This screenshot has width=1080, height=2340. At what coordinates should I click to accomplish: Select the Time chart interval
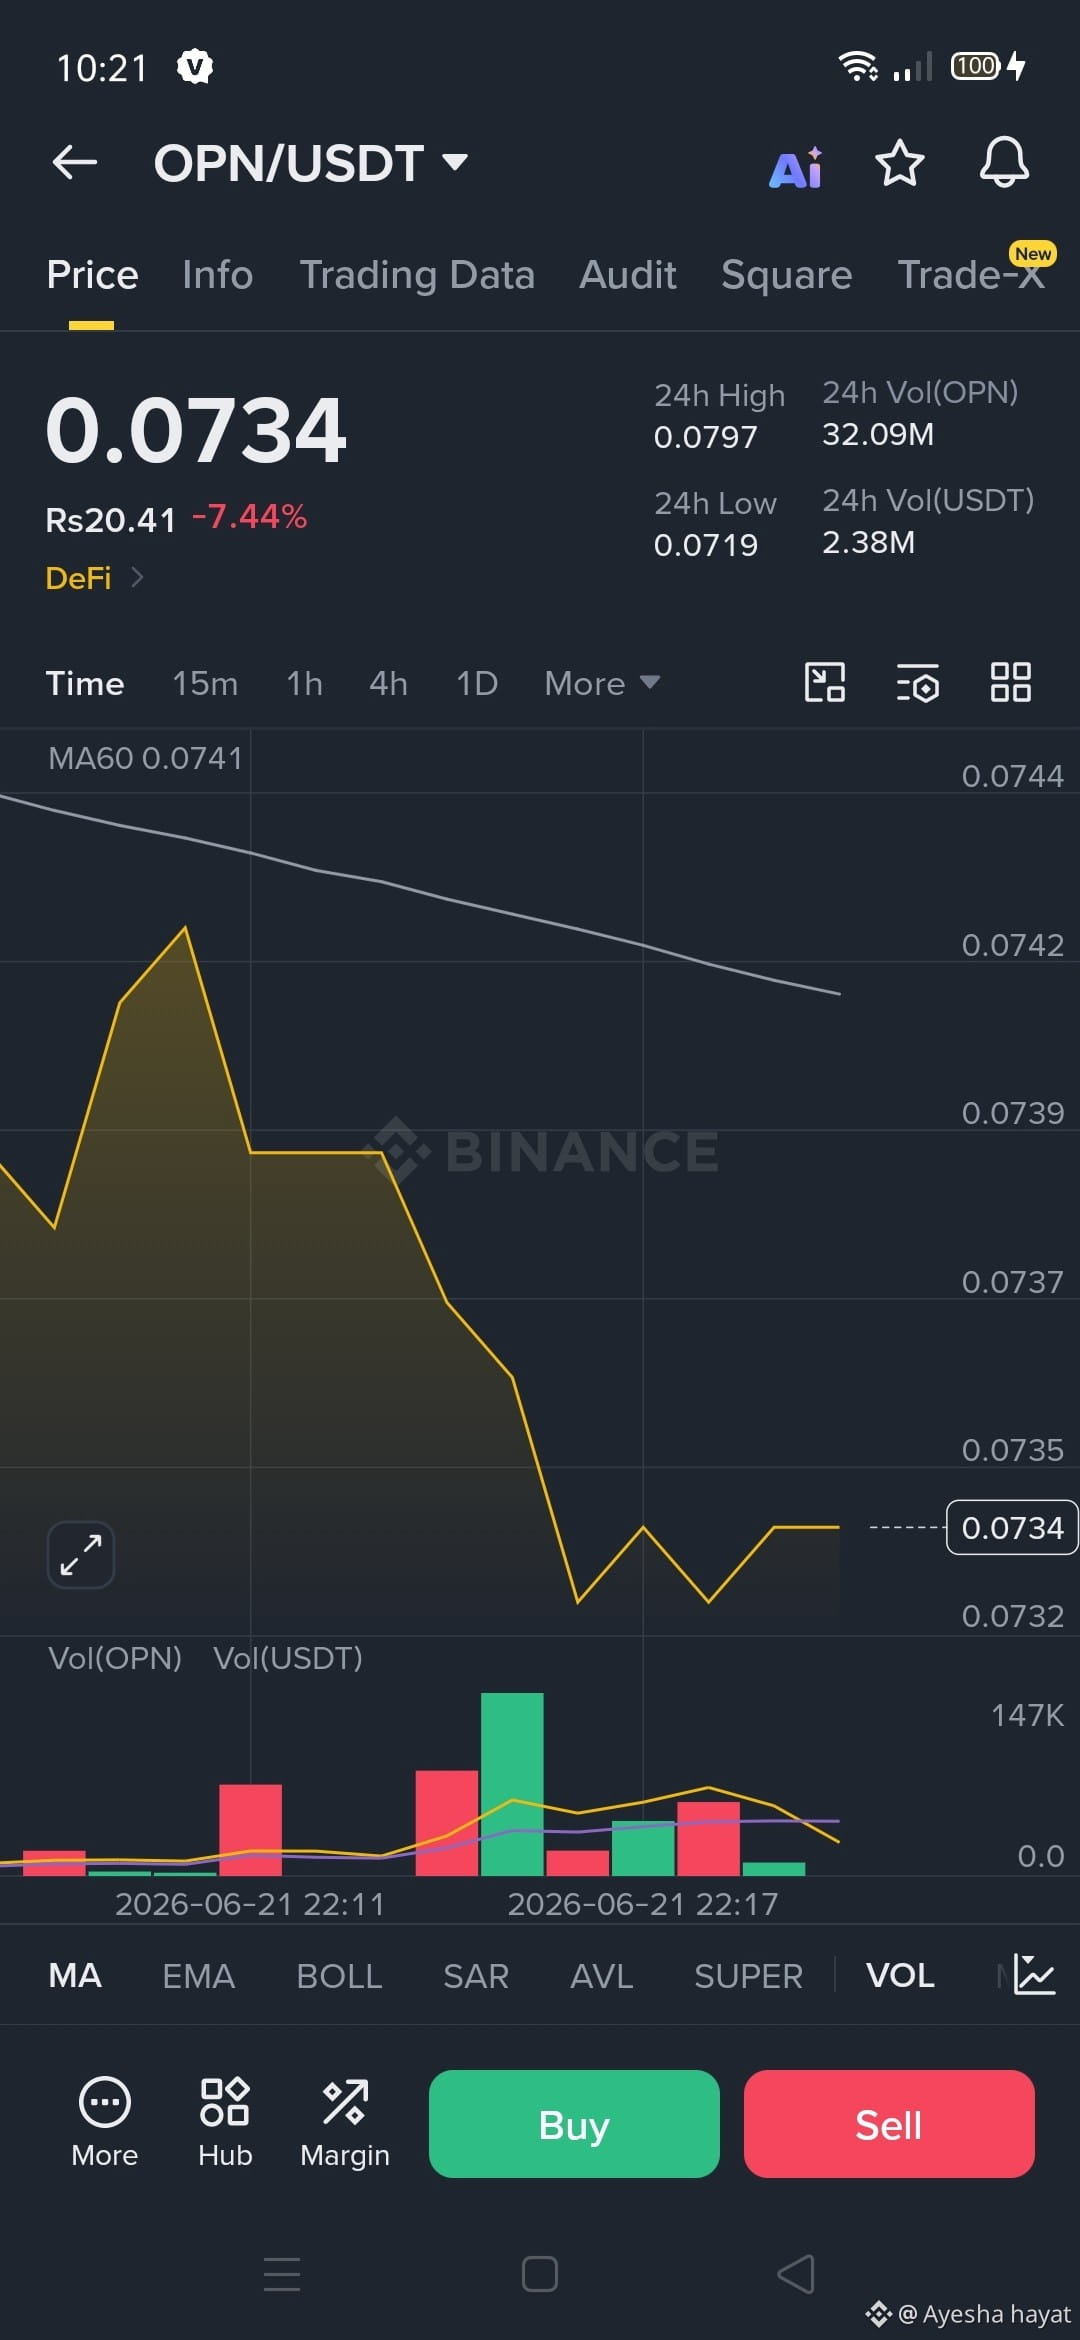click(85, 684)
